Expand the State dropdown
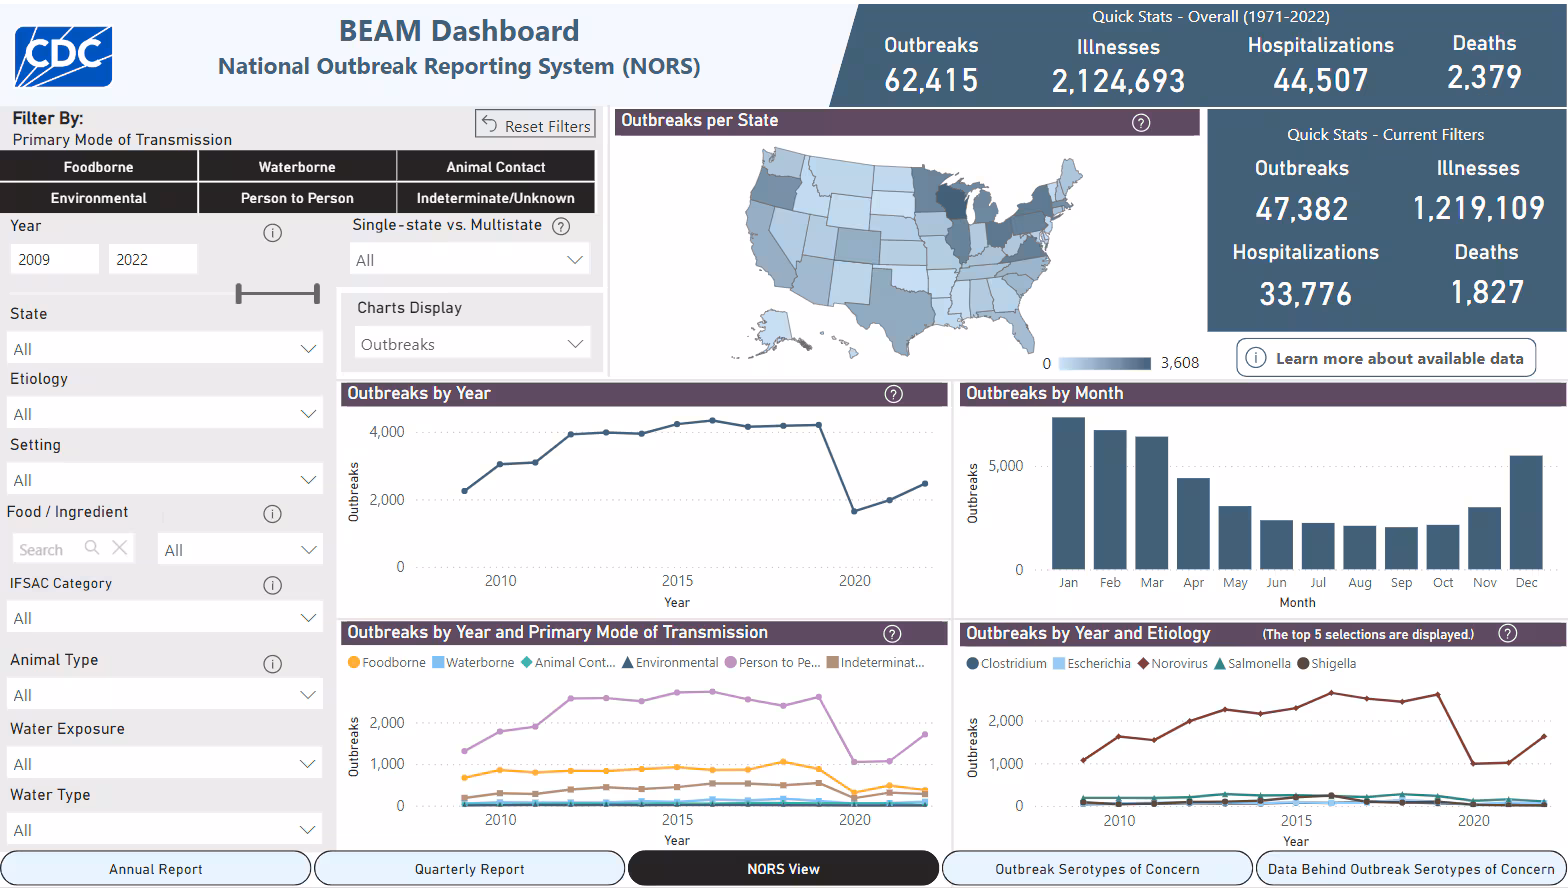The height and width of the screenshot is (888, 1568). click(165, 349)
